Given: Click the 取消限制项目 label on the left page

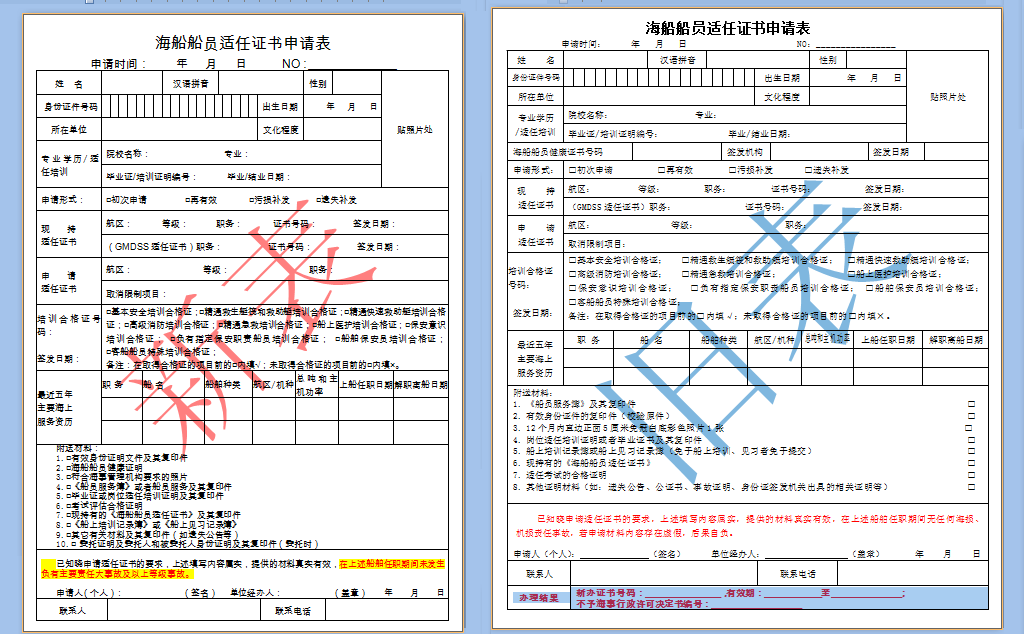Looking at the screenshot, I should [x=136, y=294].
